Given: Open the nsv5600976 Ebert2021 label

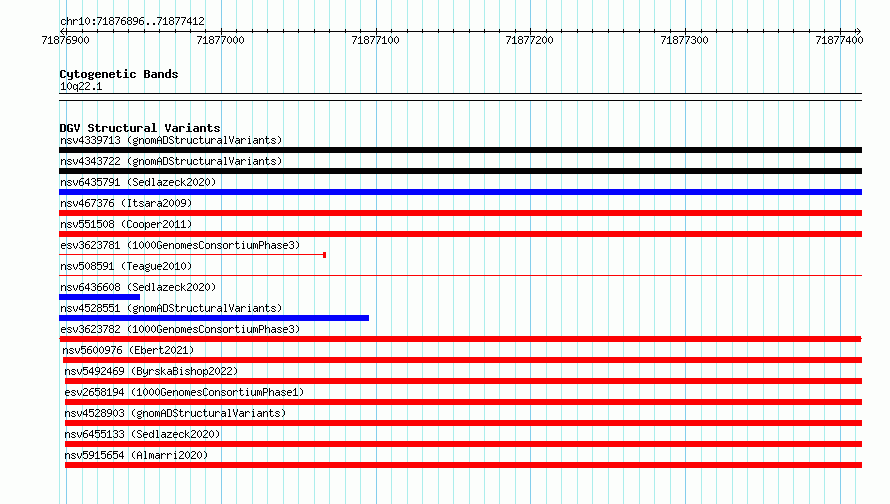Looking at the screenshot, I should (x=128, y=350).
